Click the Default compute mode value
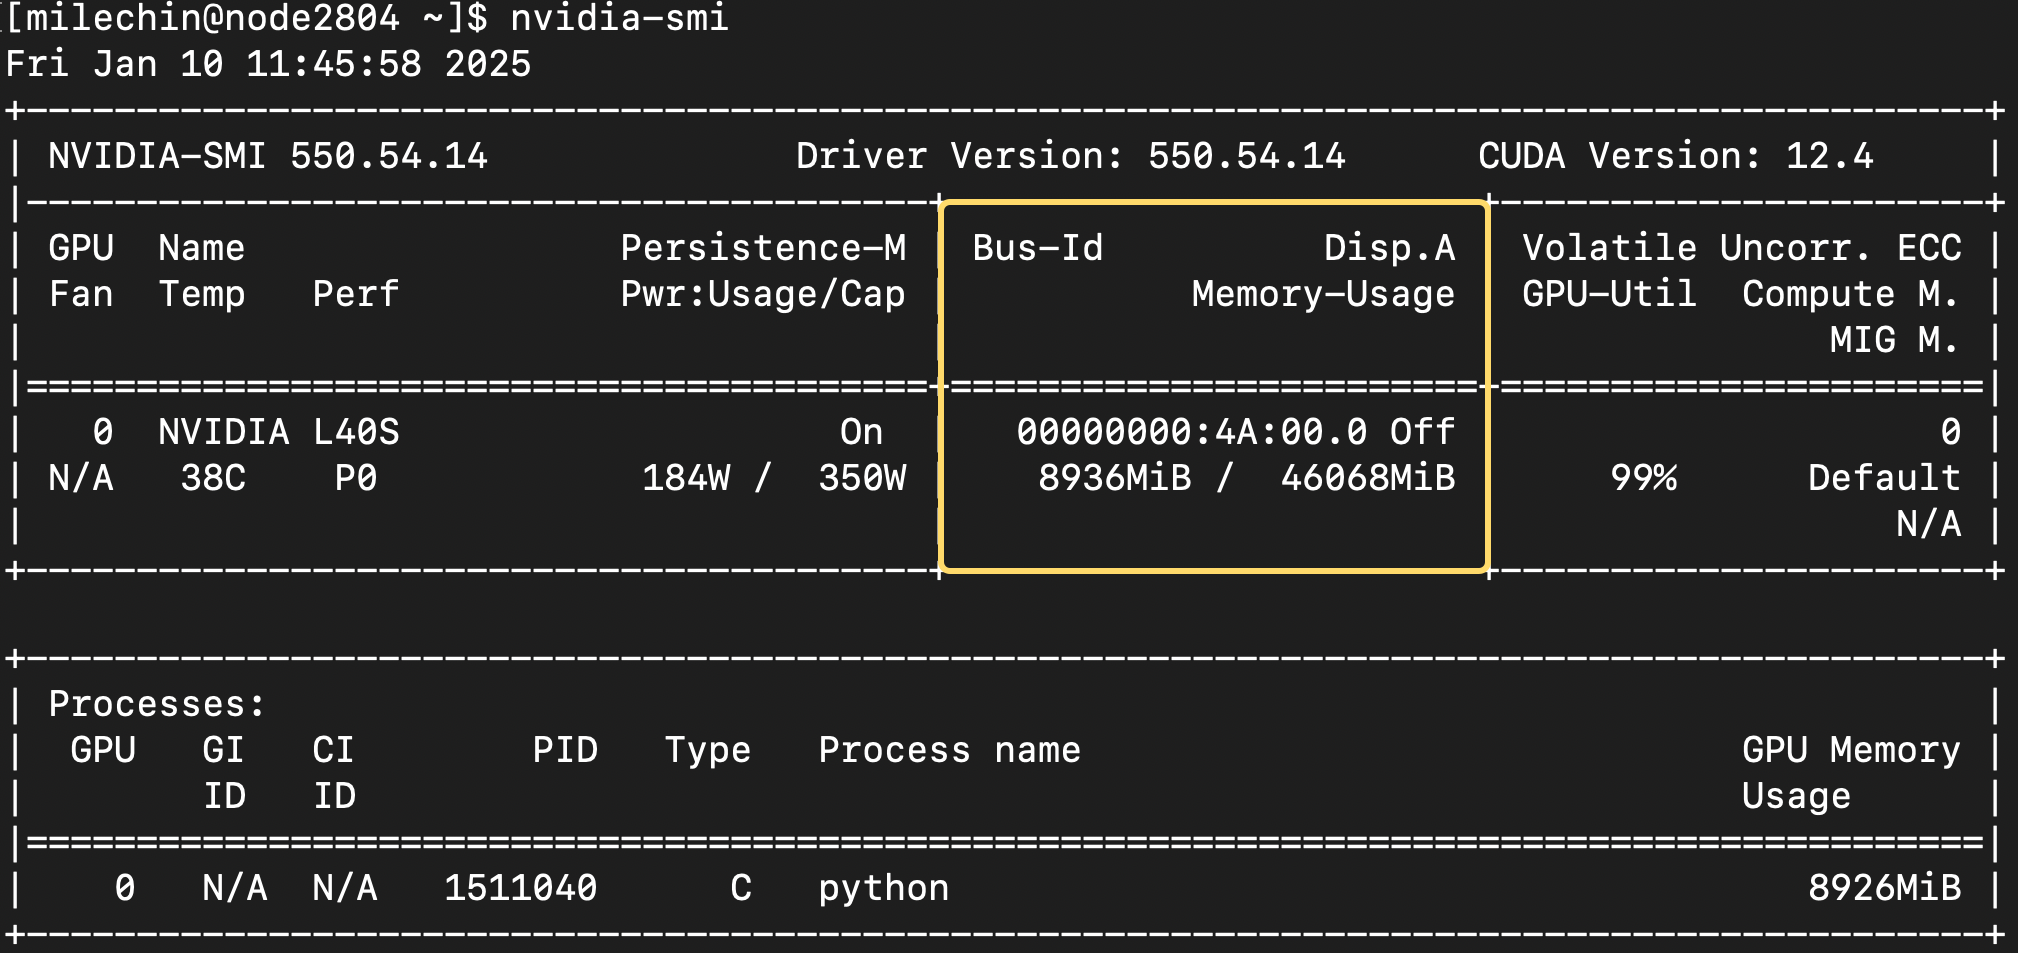The height and width of the screenshot is (953, 2018). [x=1883, y=478]
